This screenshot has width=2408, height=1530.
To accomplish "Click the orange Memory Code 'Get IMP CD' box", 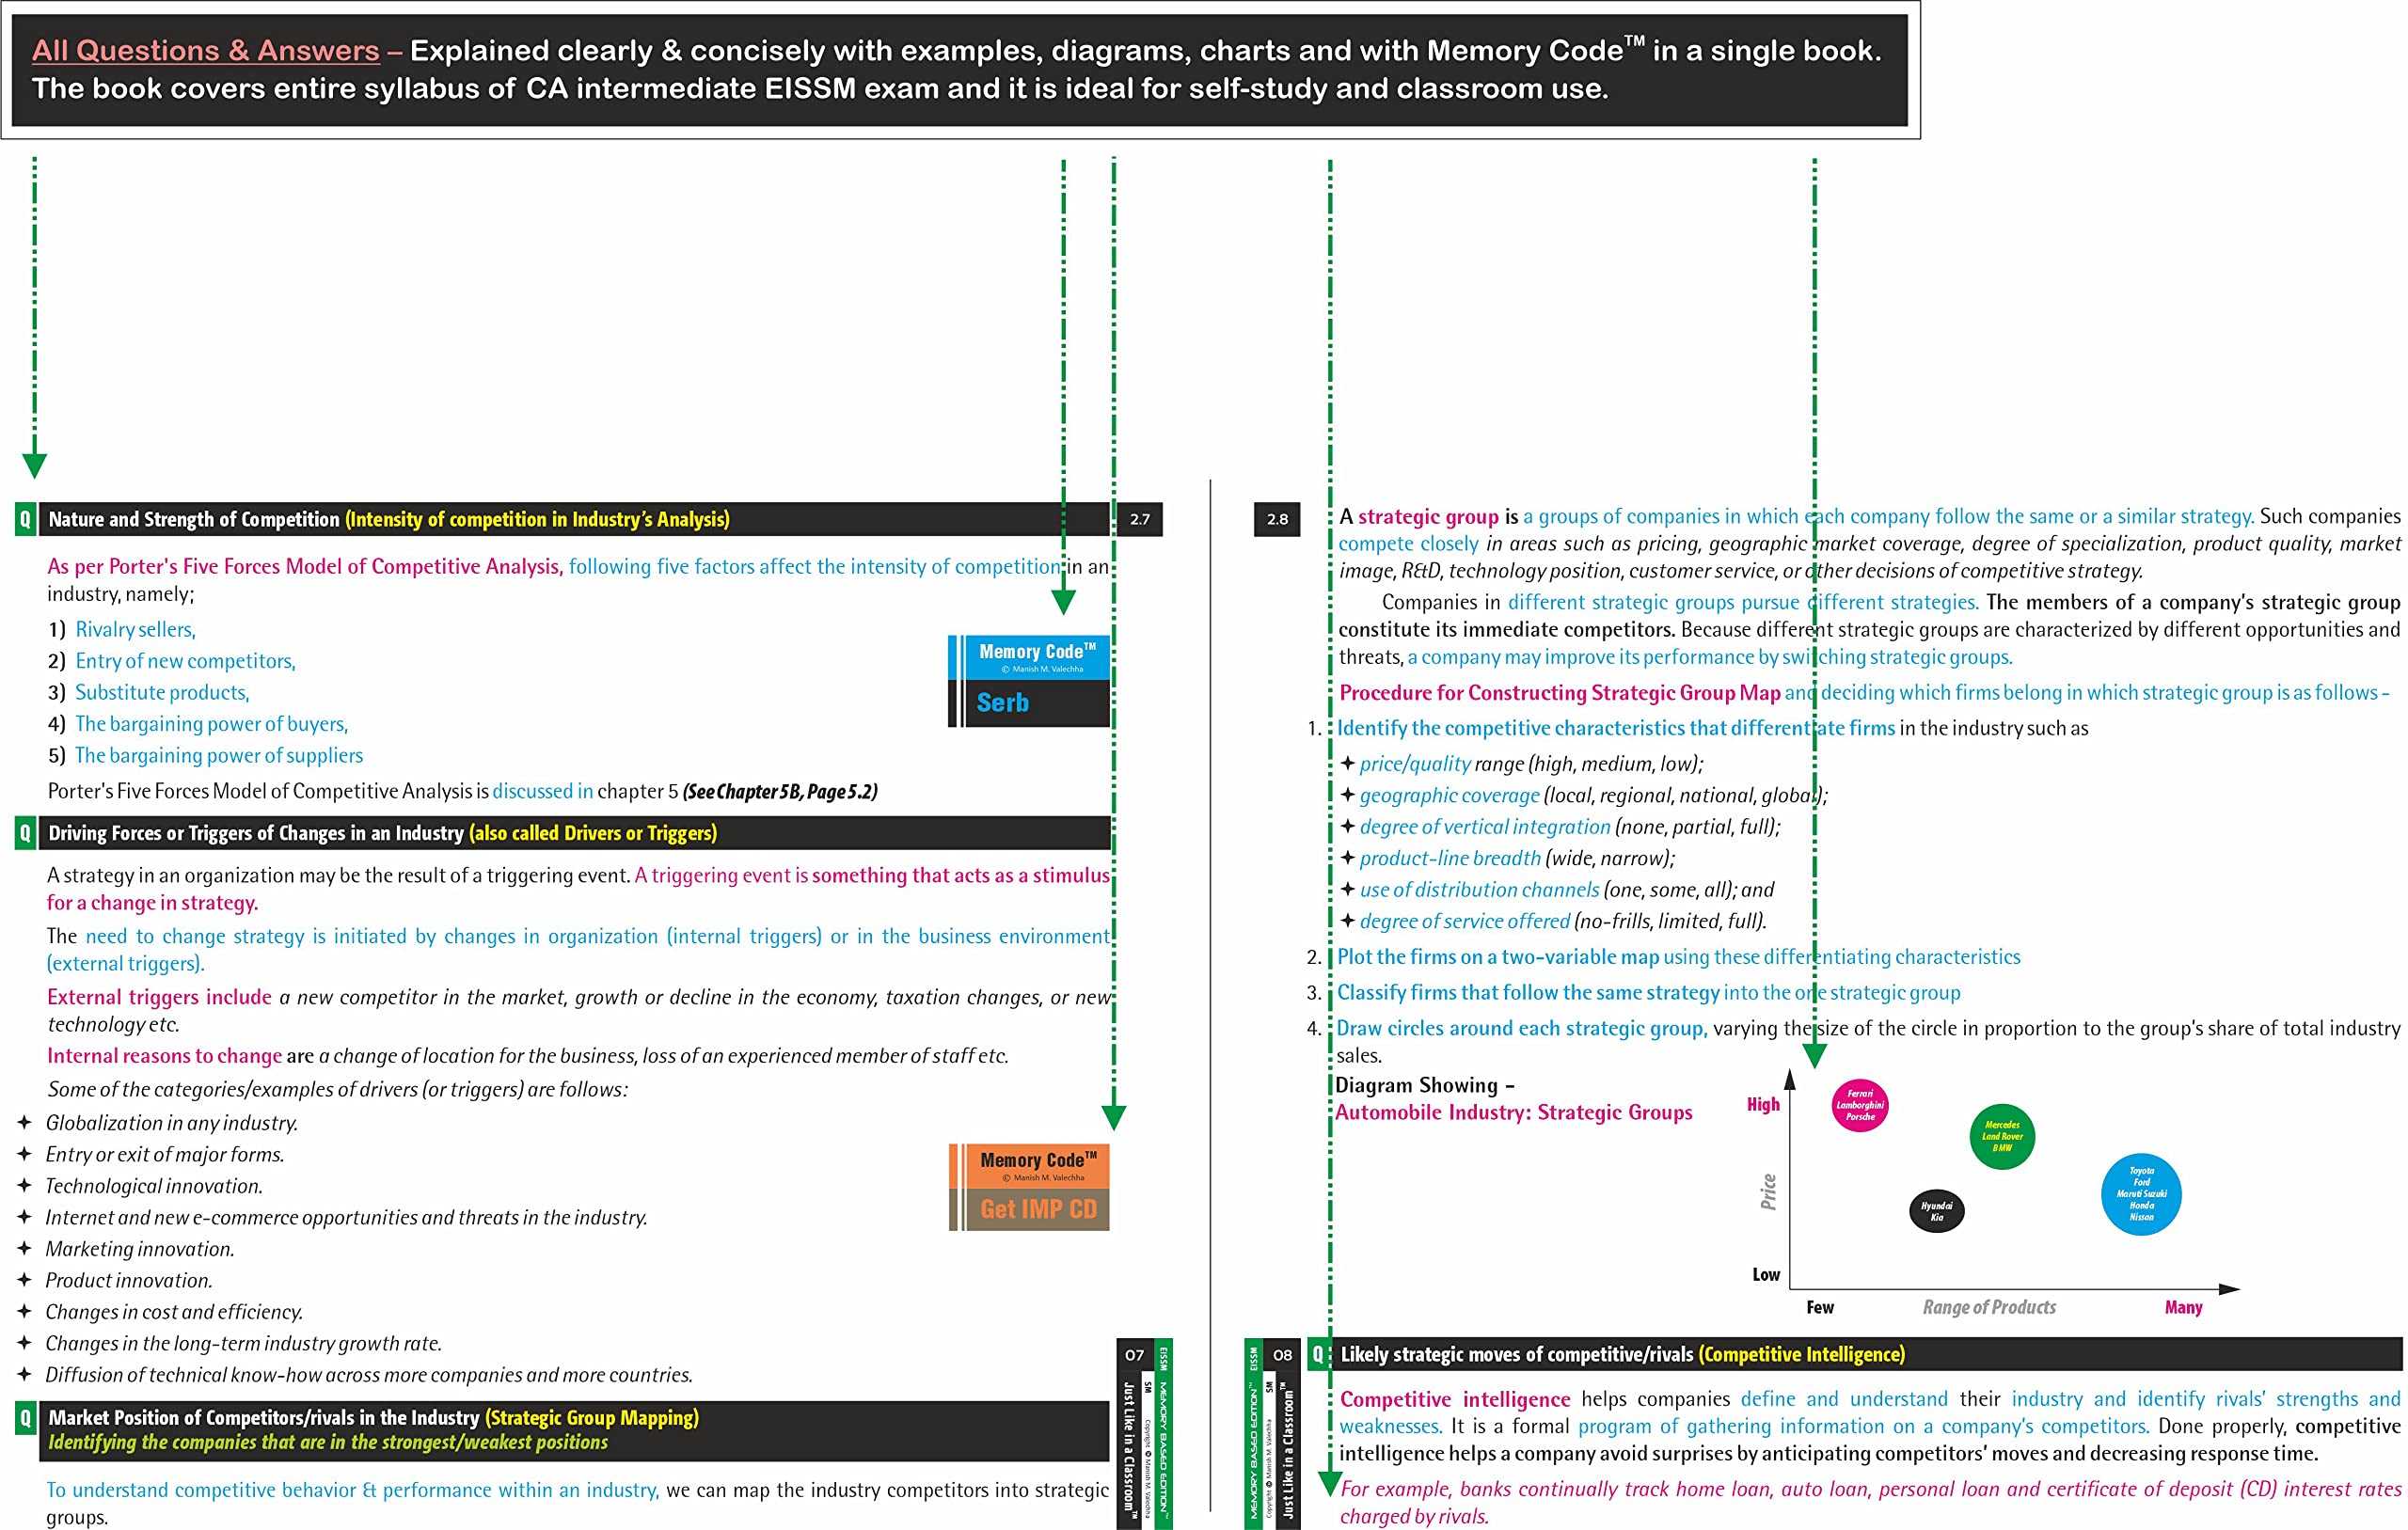I will click(x=1030, y=1187).
